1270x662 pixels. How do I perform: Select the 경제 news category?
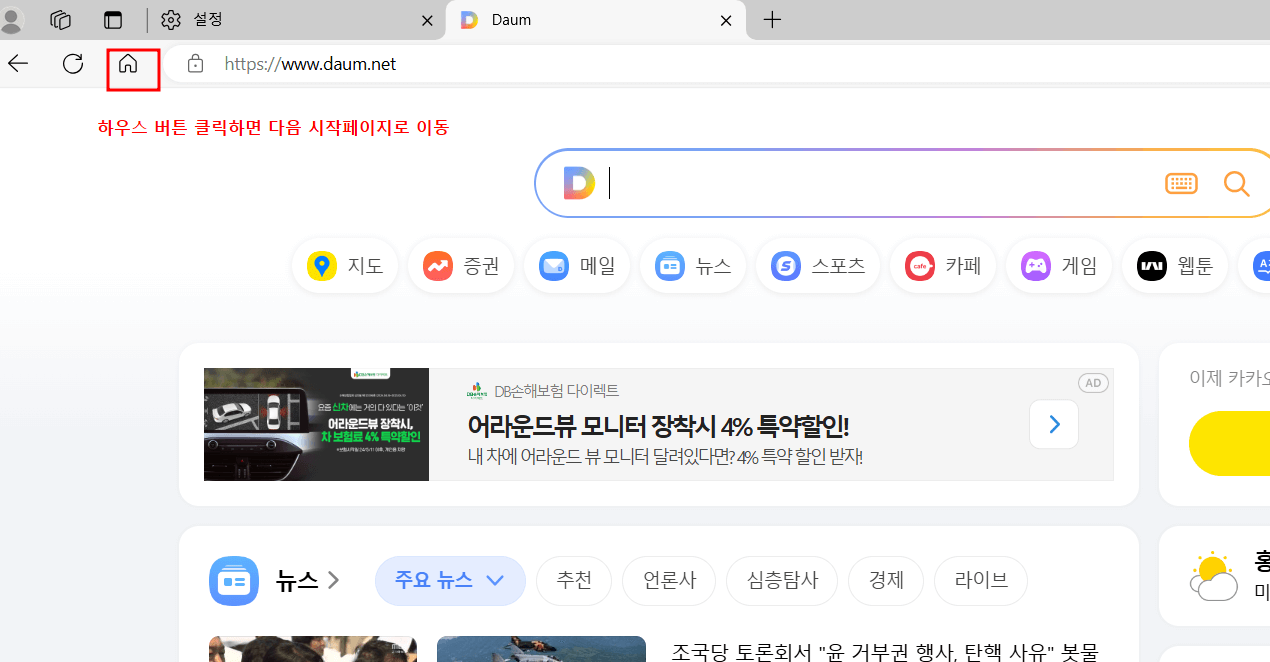click(885, 580)
